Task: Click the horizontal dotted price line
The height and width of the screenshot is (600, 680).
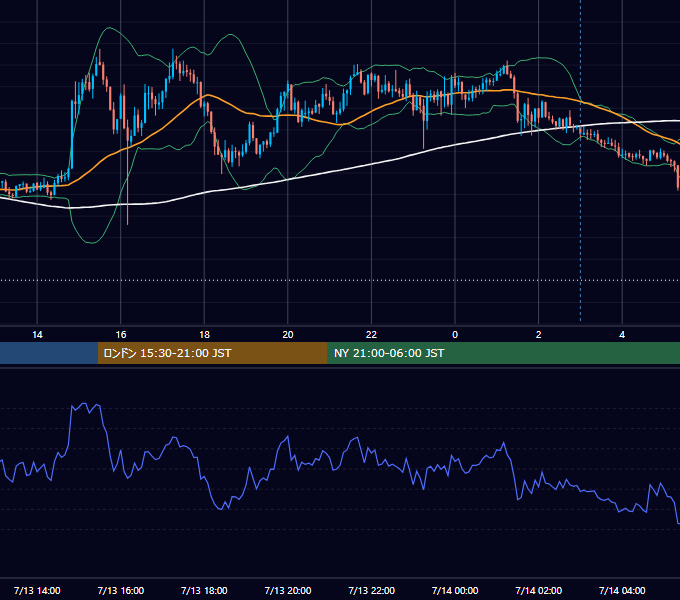Action: [340, 280]
